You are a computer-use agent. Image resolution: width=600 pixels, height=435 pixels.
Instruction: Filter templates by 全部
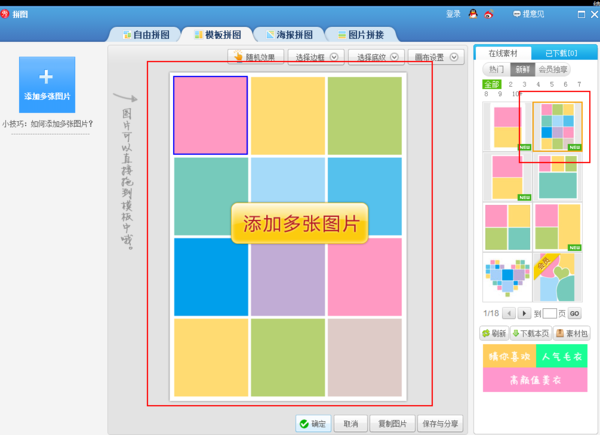[491, 84]
